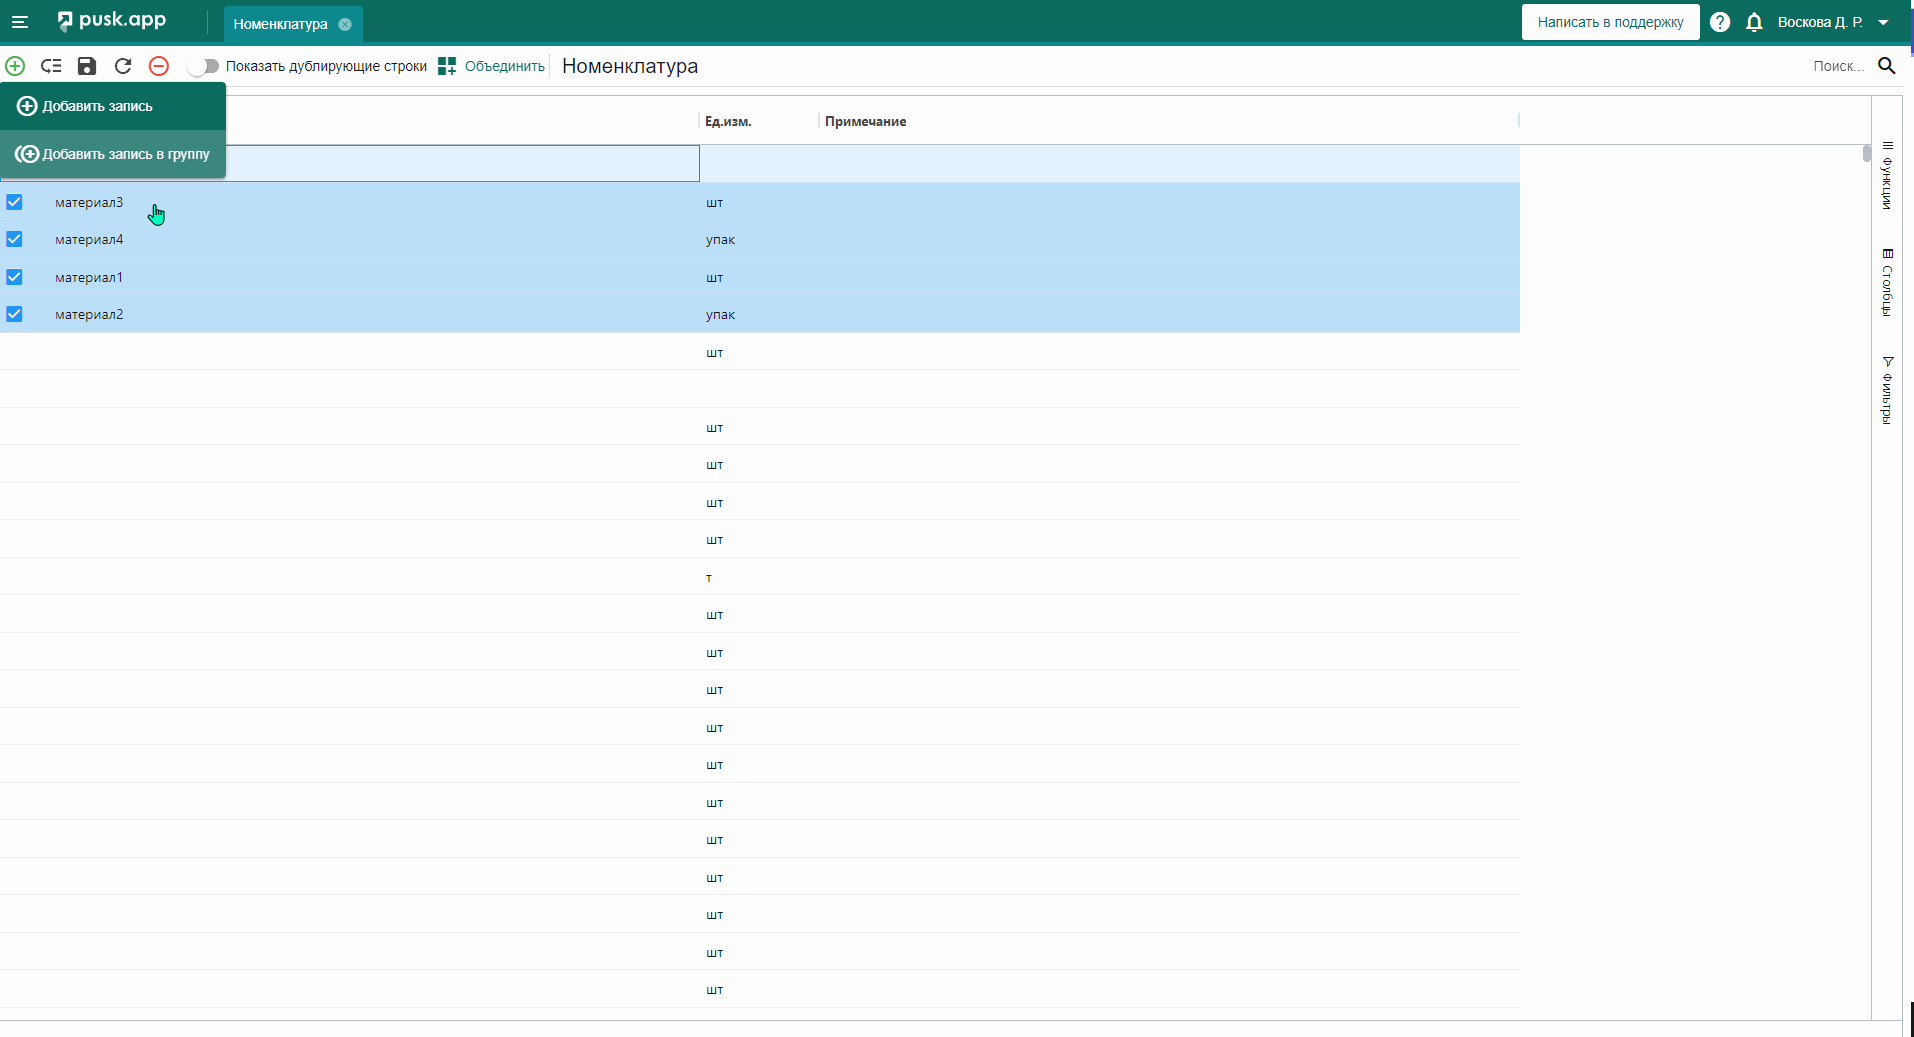
Task: Open notifications bell
Action: [1754, 22]
